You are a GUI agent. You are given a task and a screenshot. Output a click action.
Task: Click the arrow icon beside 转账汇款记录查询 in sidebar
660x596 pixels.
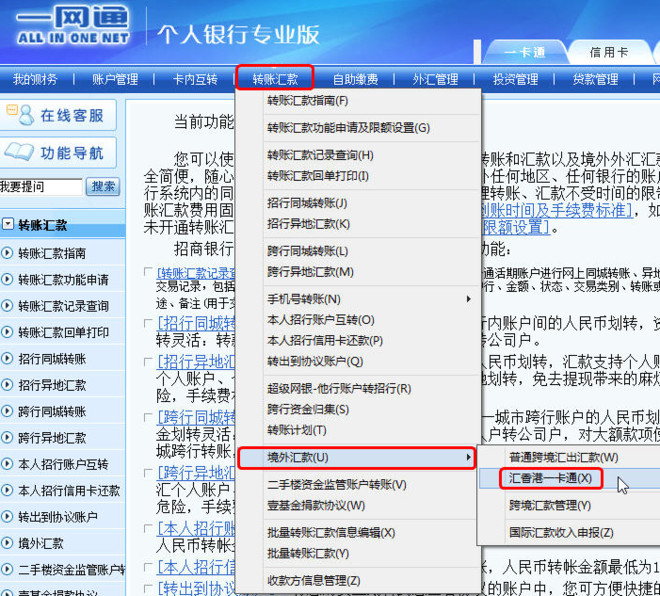tap(7, 306)
